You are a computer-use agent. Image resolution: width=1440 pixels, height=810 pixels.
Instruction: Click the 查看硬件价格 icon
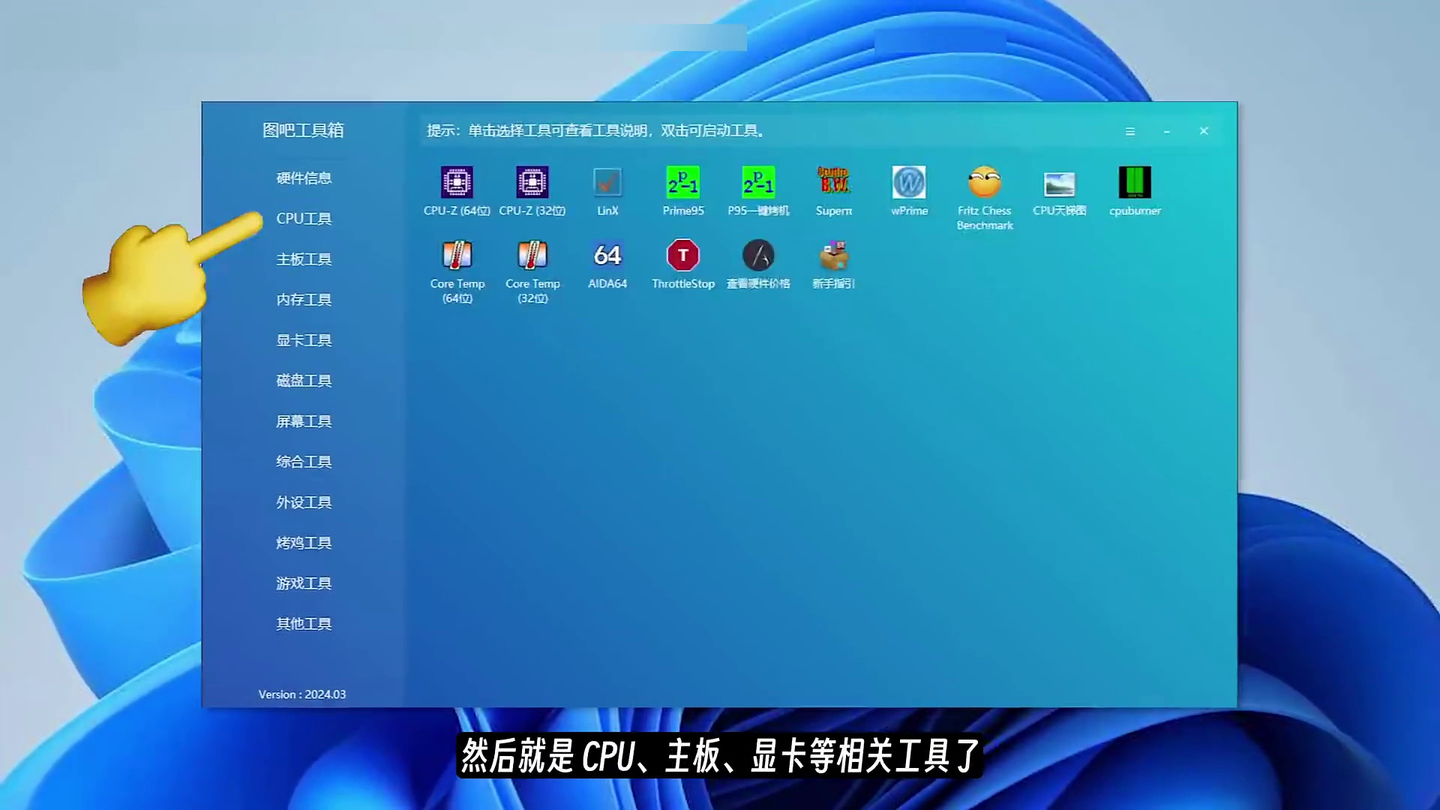pyautogui.click(x=758, y=256)
